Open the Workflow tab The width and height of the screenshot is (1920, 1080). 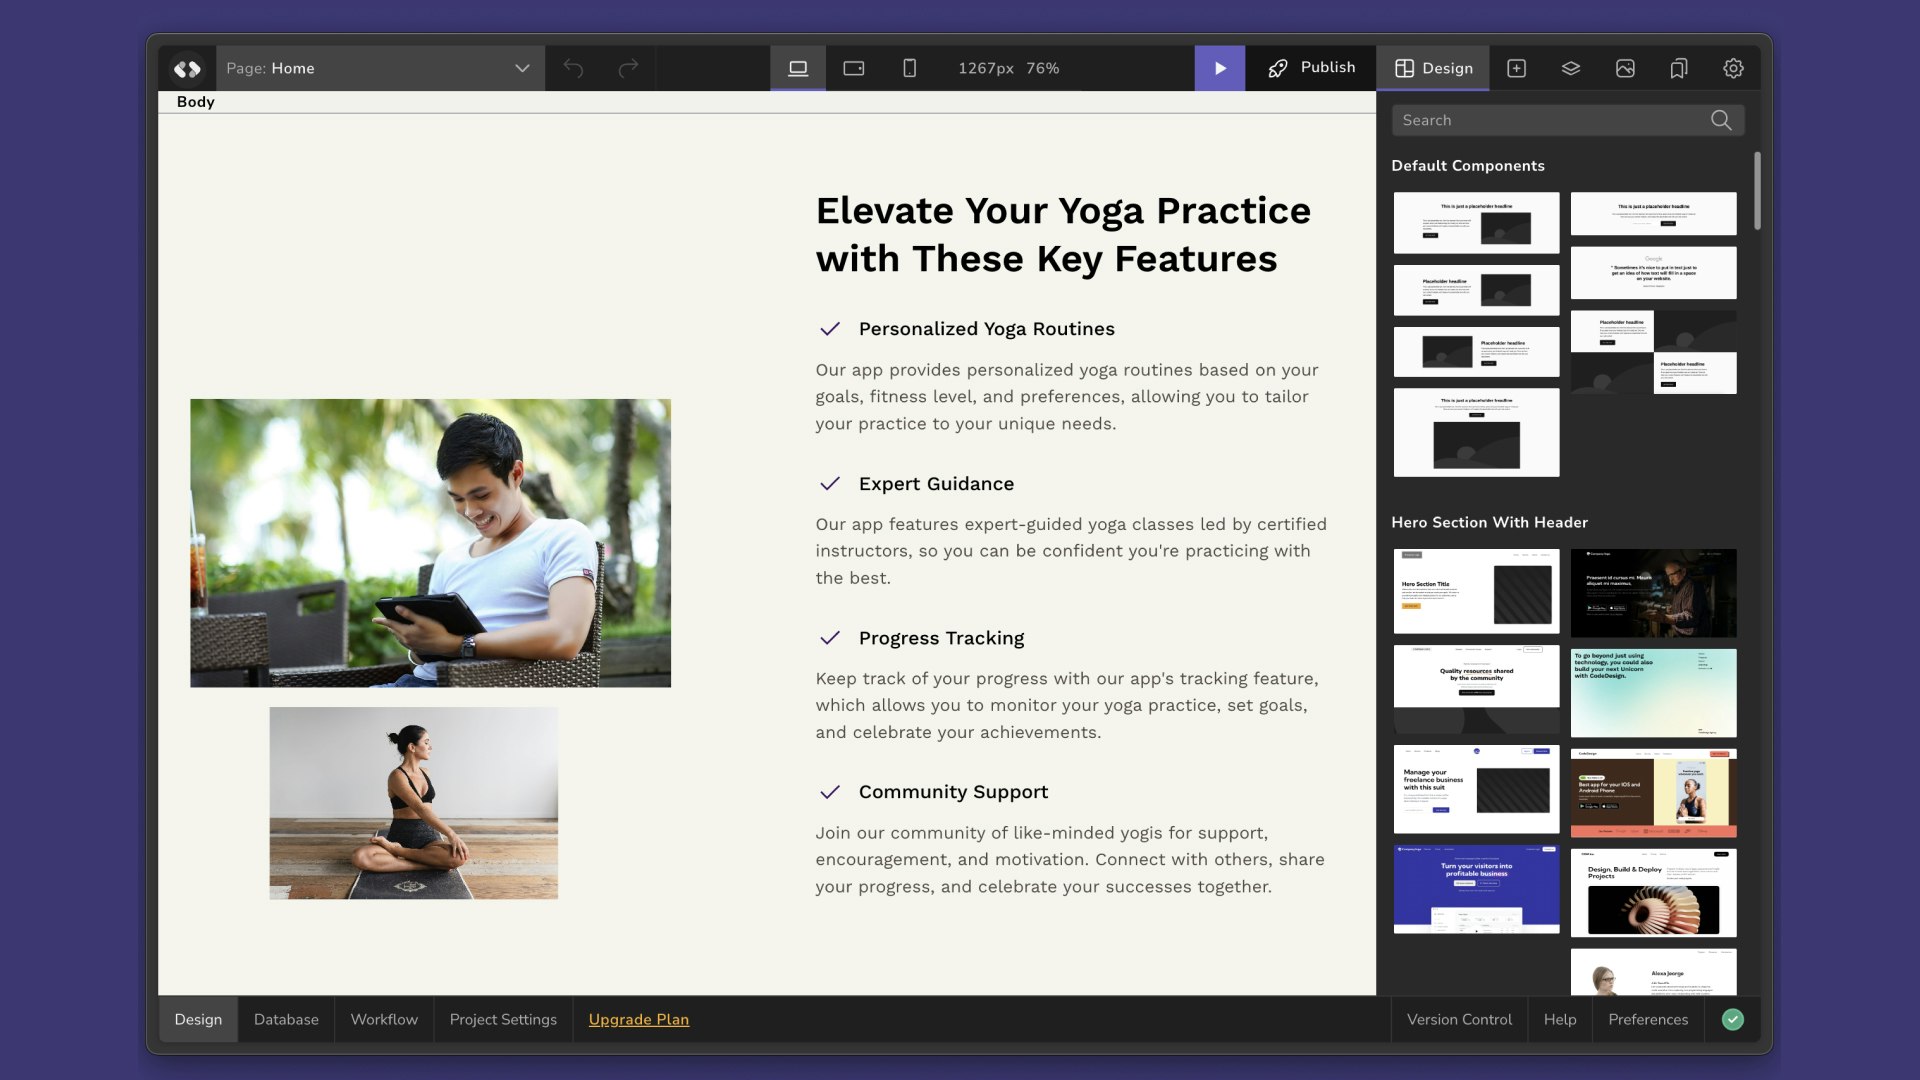coord(384,1019)
